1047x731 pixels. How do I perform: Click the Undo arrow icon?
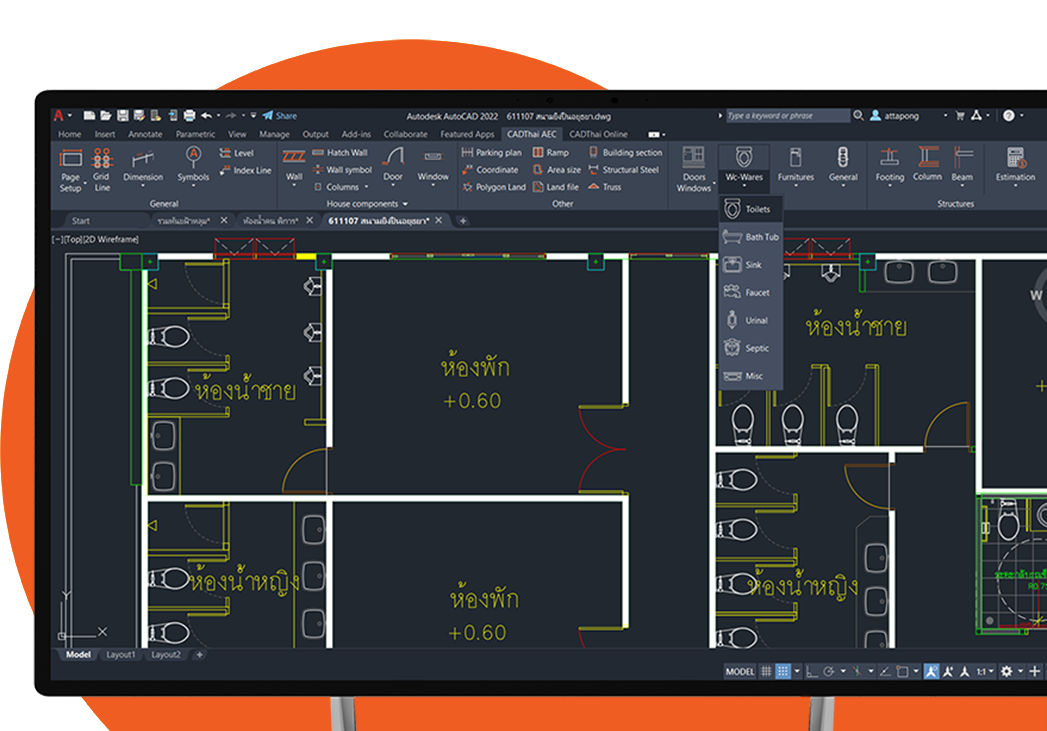[x=206, y=115]
